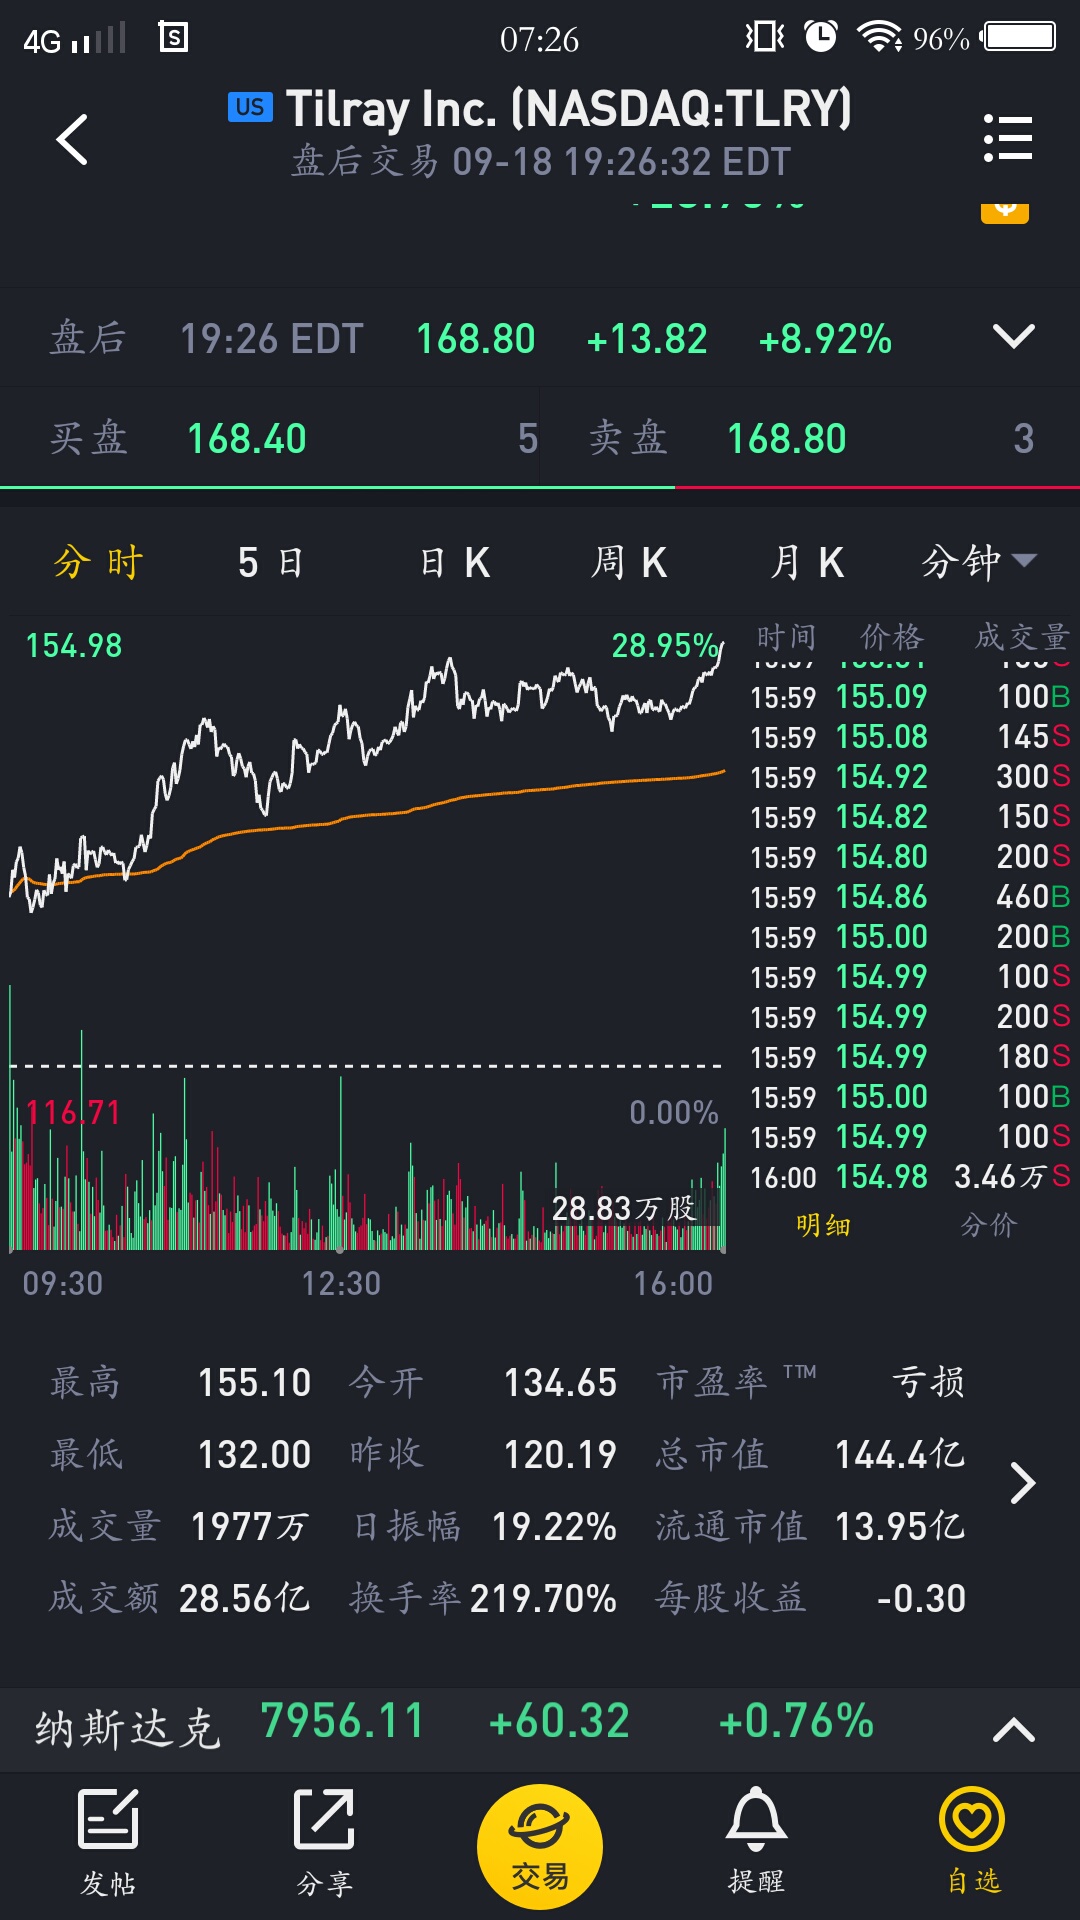Switch to the 周K weekly chart tab
The image size is (1080, 1920).
[628, 562]
